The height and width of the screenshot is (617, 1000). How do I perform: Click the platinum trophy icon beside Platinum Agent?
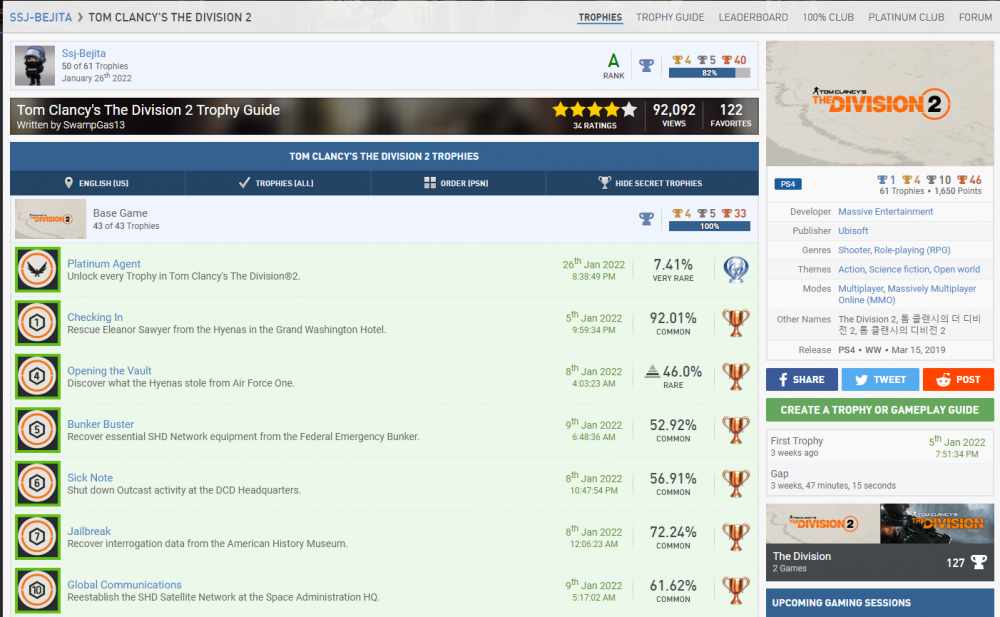(737, 269)
